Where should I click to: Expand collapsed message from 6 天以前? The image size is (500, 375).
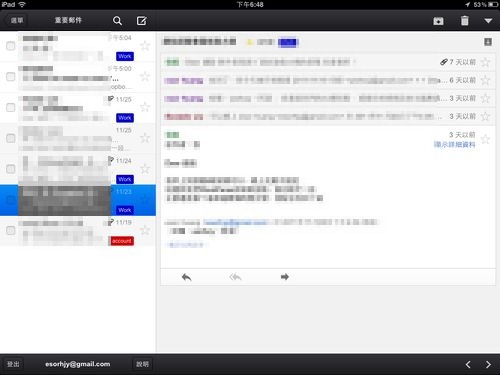click(327, 80)
